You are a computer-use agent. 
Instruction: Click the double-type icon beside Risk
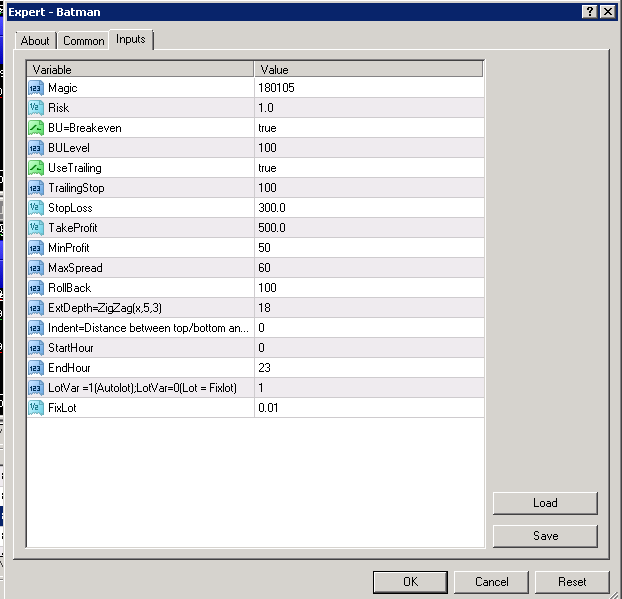[x=36, y=108]
